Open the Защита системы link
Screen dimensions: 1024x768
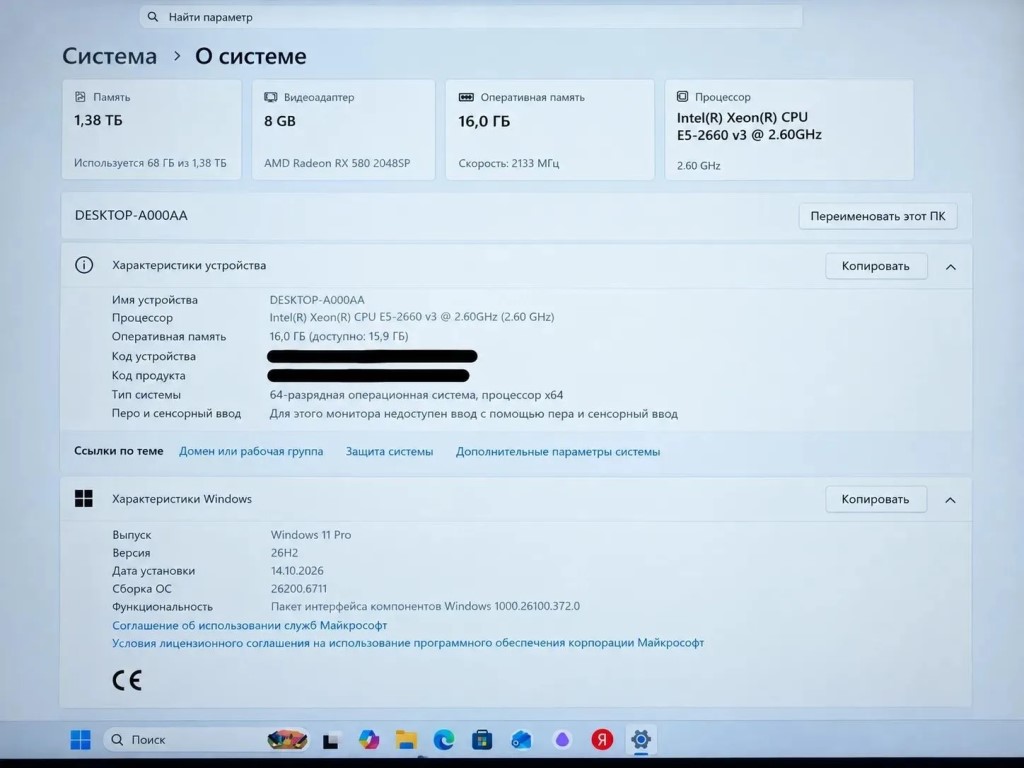tap(389, 451)
